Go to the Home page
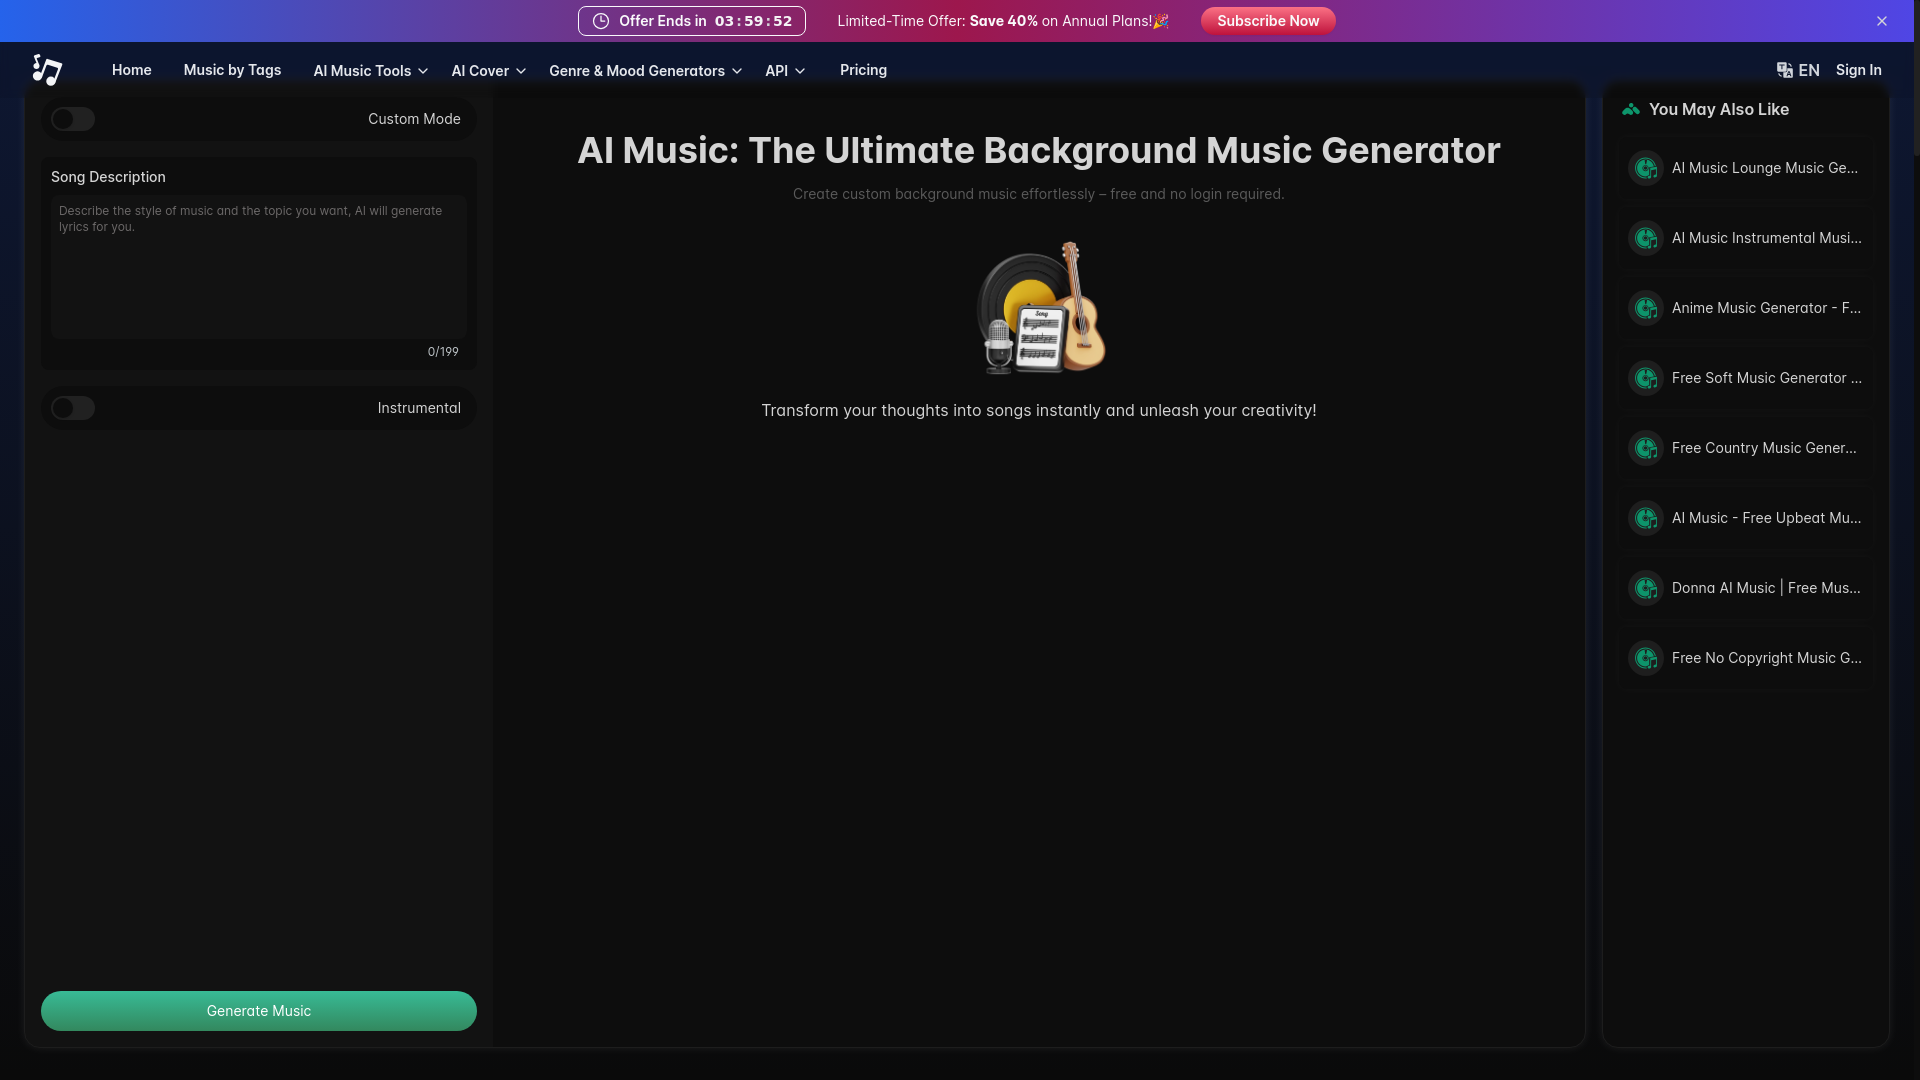 point(132,70)
